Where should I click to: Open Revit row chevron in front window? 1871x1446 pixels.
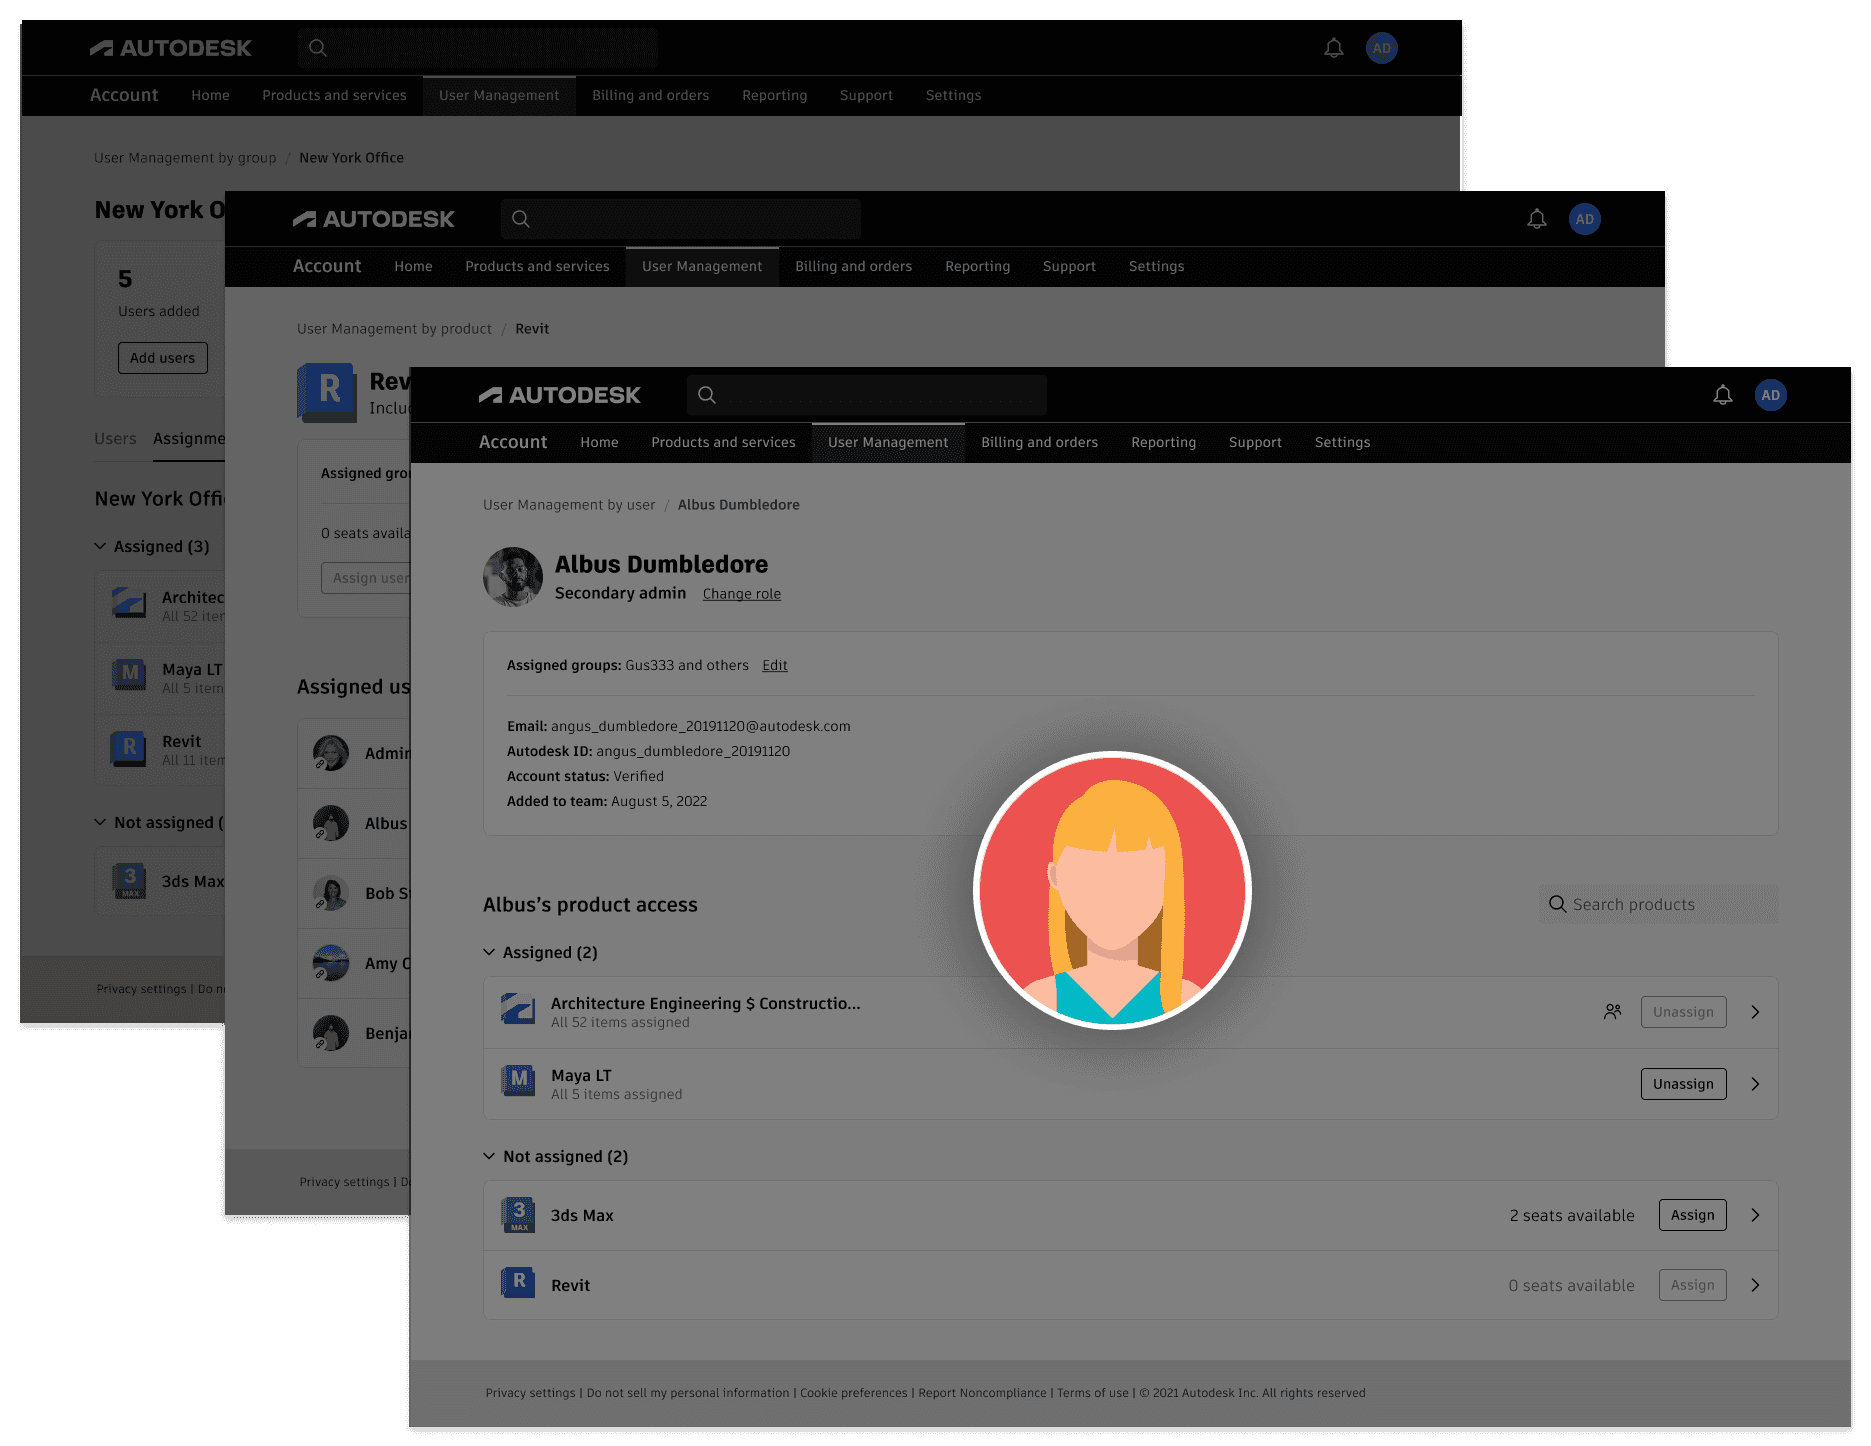coord(1755,1285)
